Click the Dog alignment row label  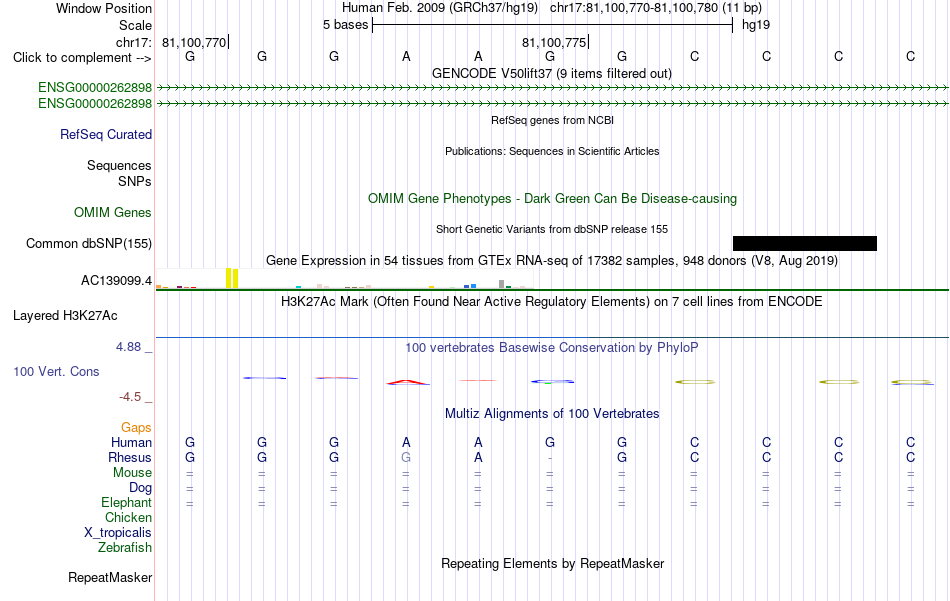click(x=140, y=488)
